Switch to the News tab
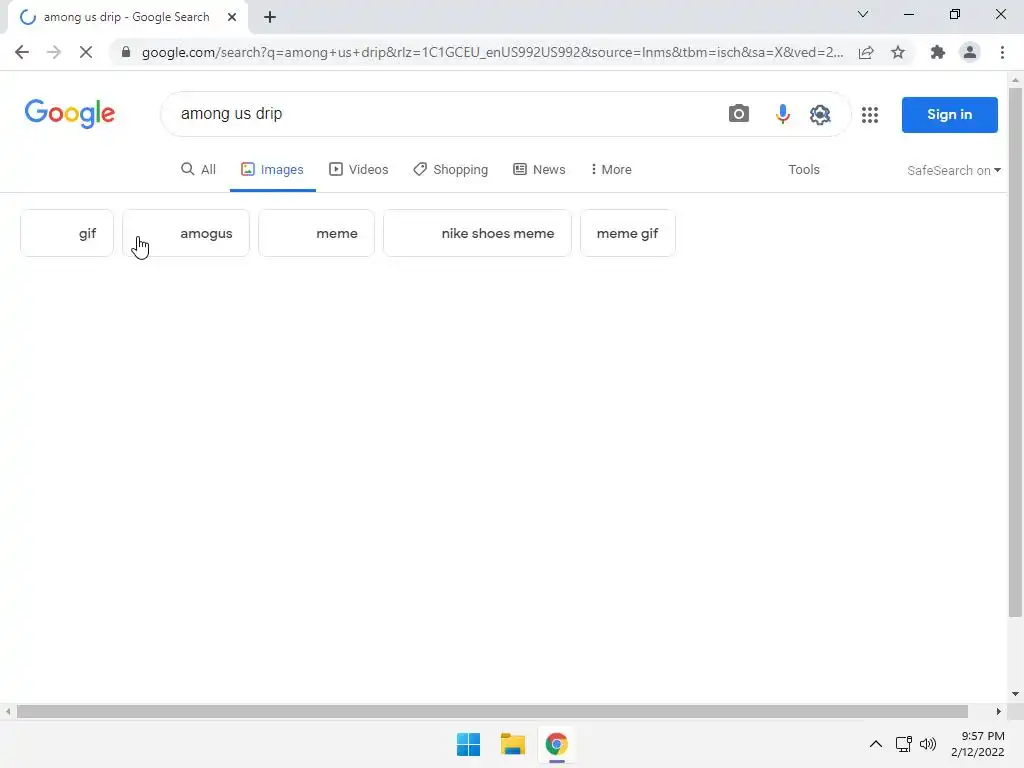Viewport: 1024px width, 768px height. pos(539,170)
